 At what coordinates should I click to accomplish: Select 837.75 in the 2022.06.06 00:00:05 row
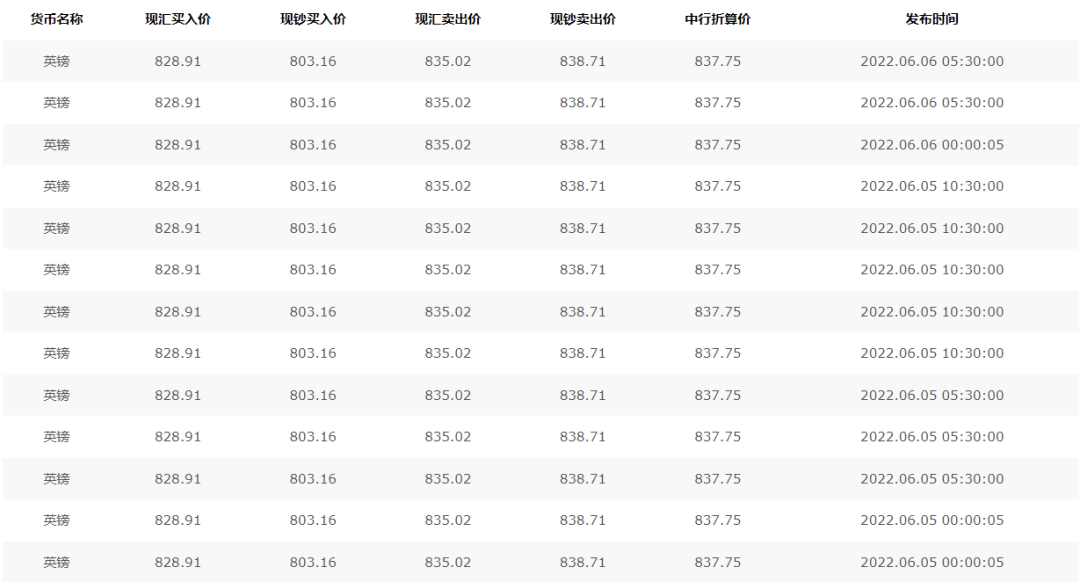718,145
